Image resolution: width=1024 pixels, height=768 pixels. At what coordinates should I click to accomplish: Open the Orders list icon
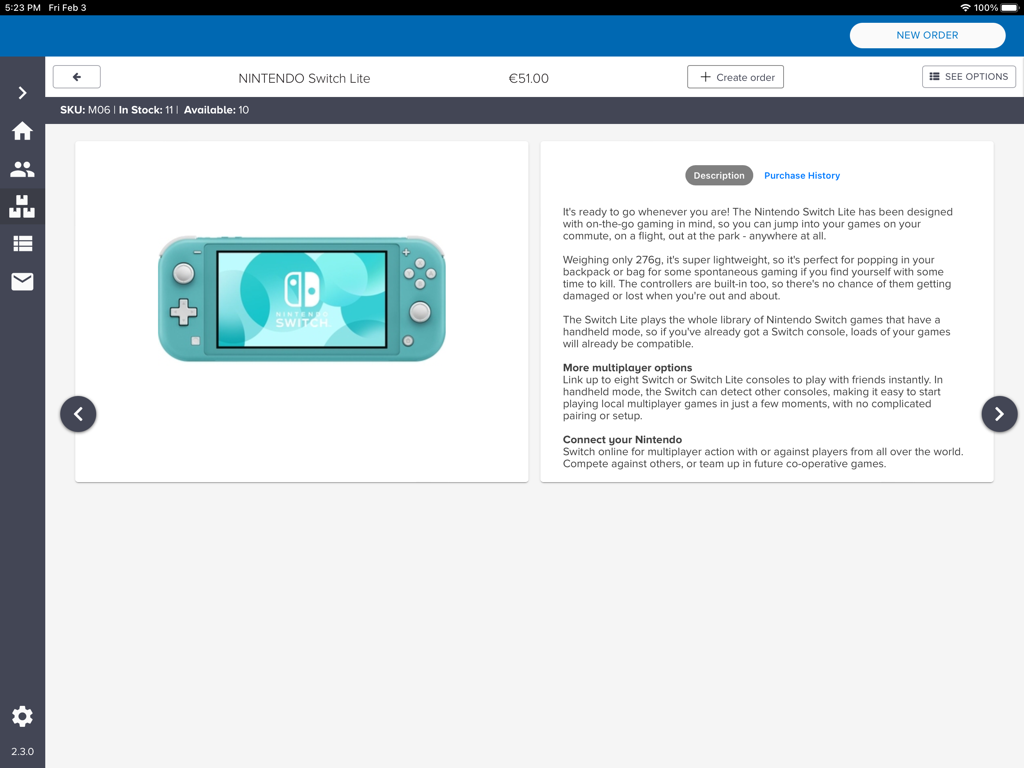click(22, 243)
